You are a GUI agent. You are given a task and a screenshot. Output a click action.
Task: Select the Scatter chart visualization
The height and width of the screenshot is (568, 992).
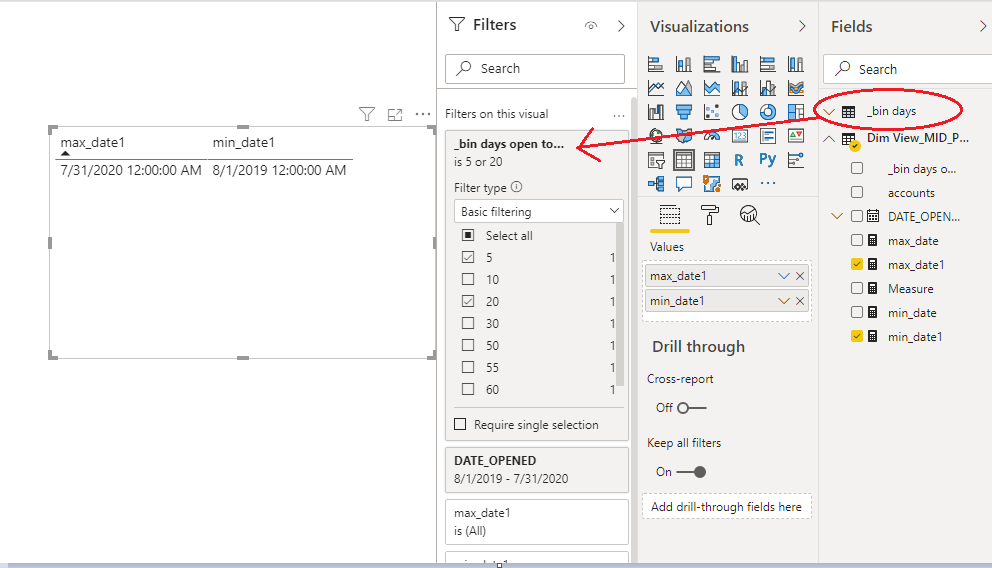point(712,112)
